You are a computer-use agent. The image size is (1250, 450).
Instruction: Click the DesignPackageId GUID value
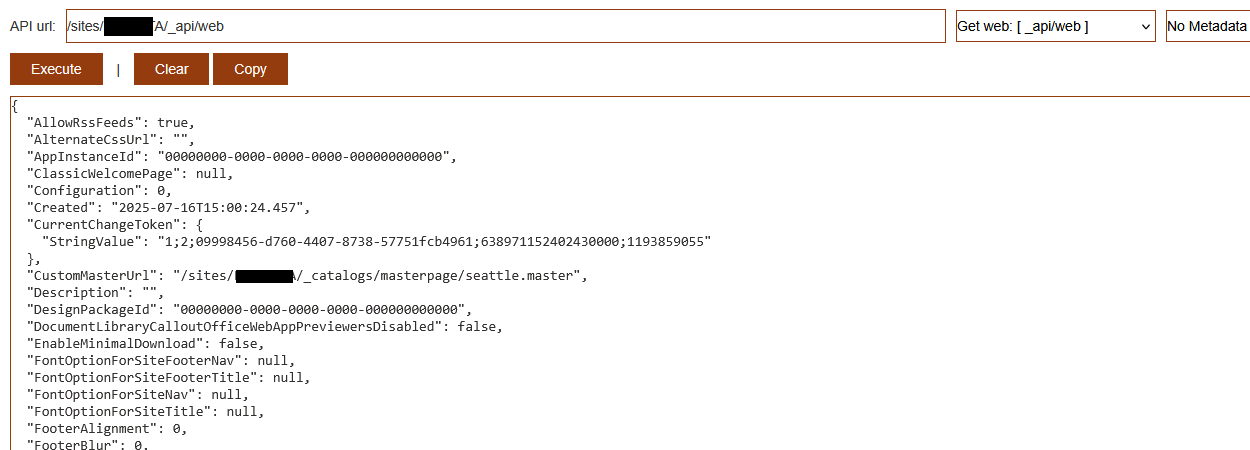point(319,310)
